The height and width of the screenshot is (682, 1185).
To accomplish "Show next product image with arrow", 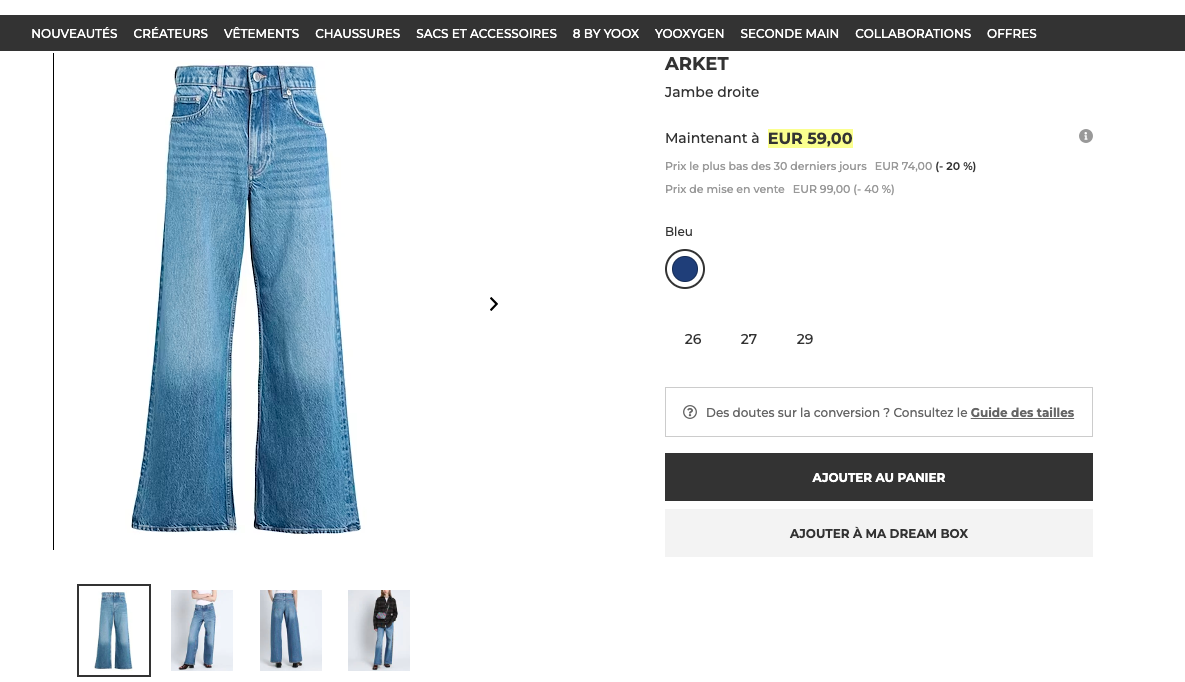I will pos(493,304).
